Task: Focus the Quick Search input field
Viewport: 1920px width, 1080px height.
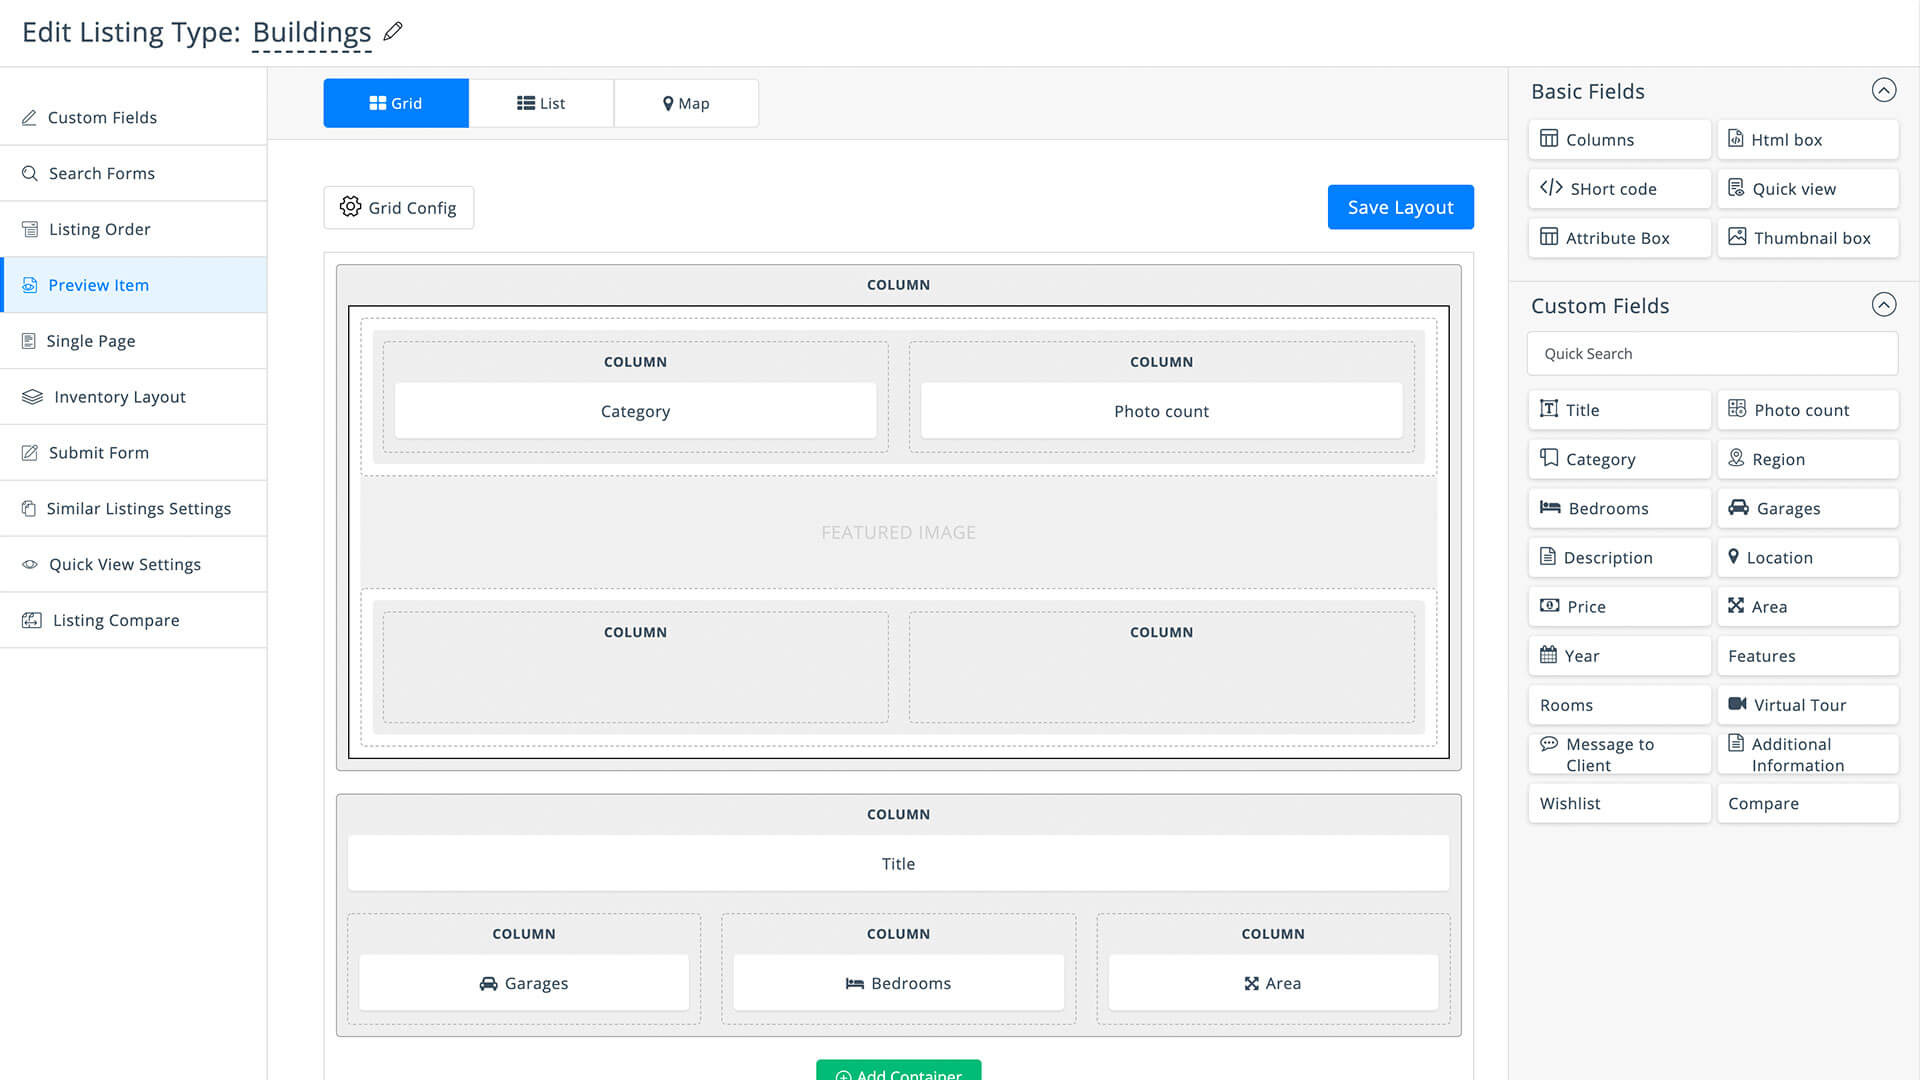Action: (1712, 354)
